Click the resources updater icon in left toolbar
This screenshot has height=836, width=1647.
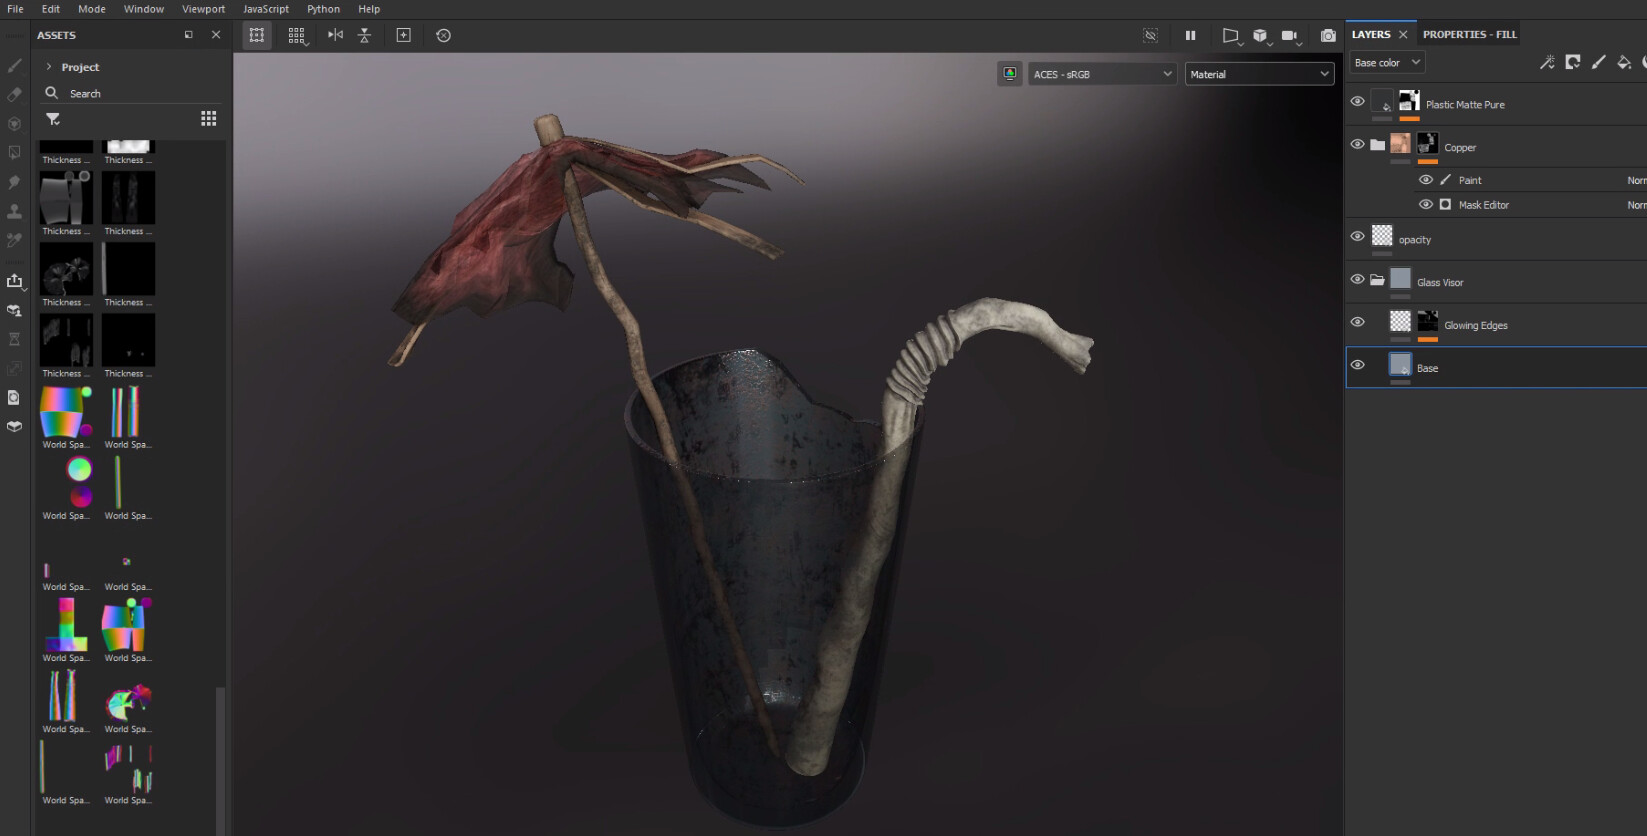14,397
